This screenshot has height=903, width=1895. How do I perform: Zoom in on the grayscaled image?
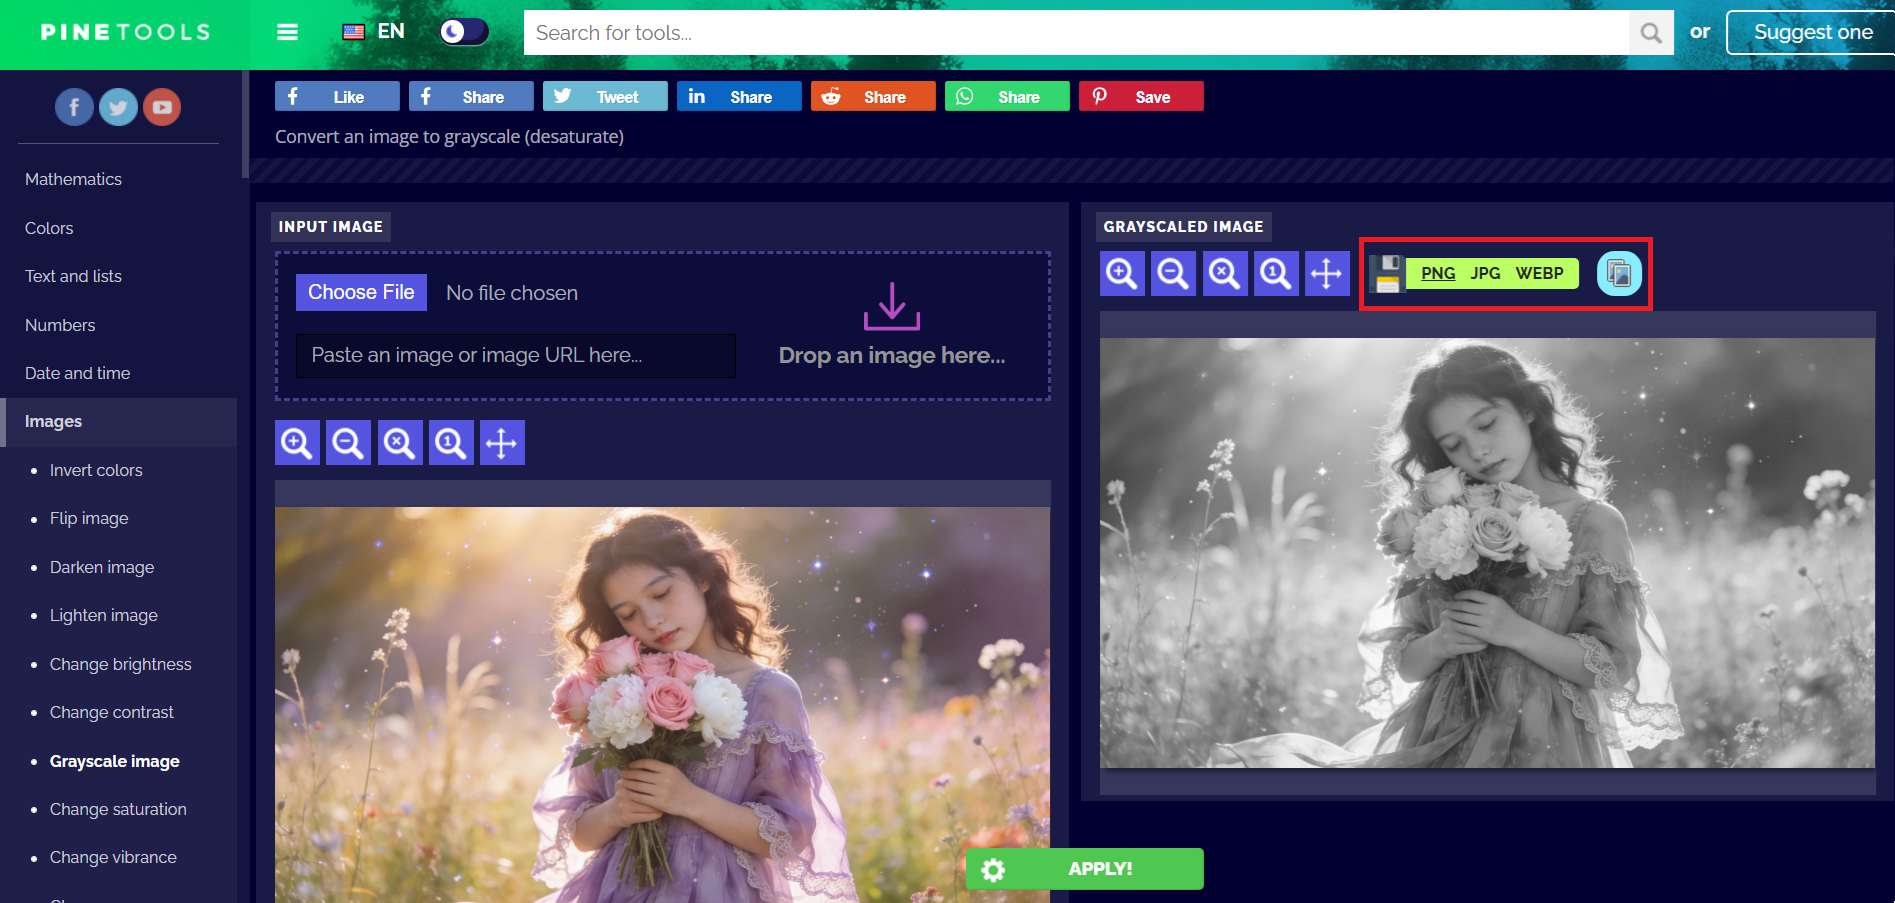click(1122, 273)
